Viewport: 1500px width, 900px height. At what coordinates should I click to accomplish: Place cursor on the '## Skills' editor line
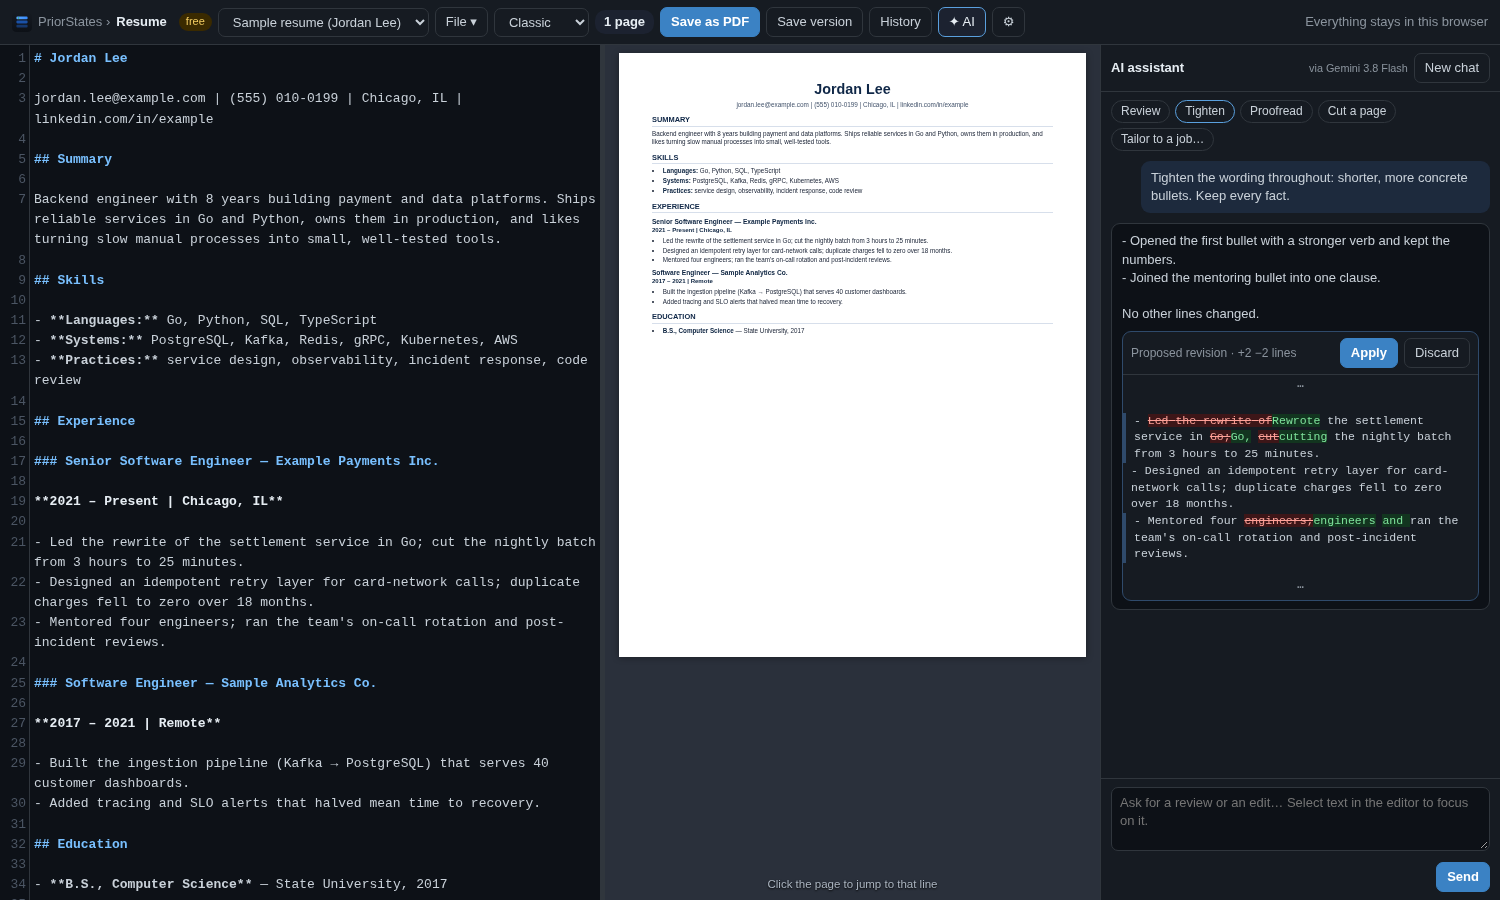point(69,280)
